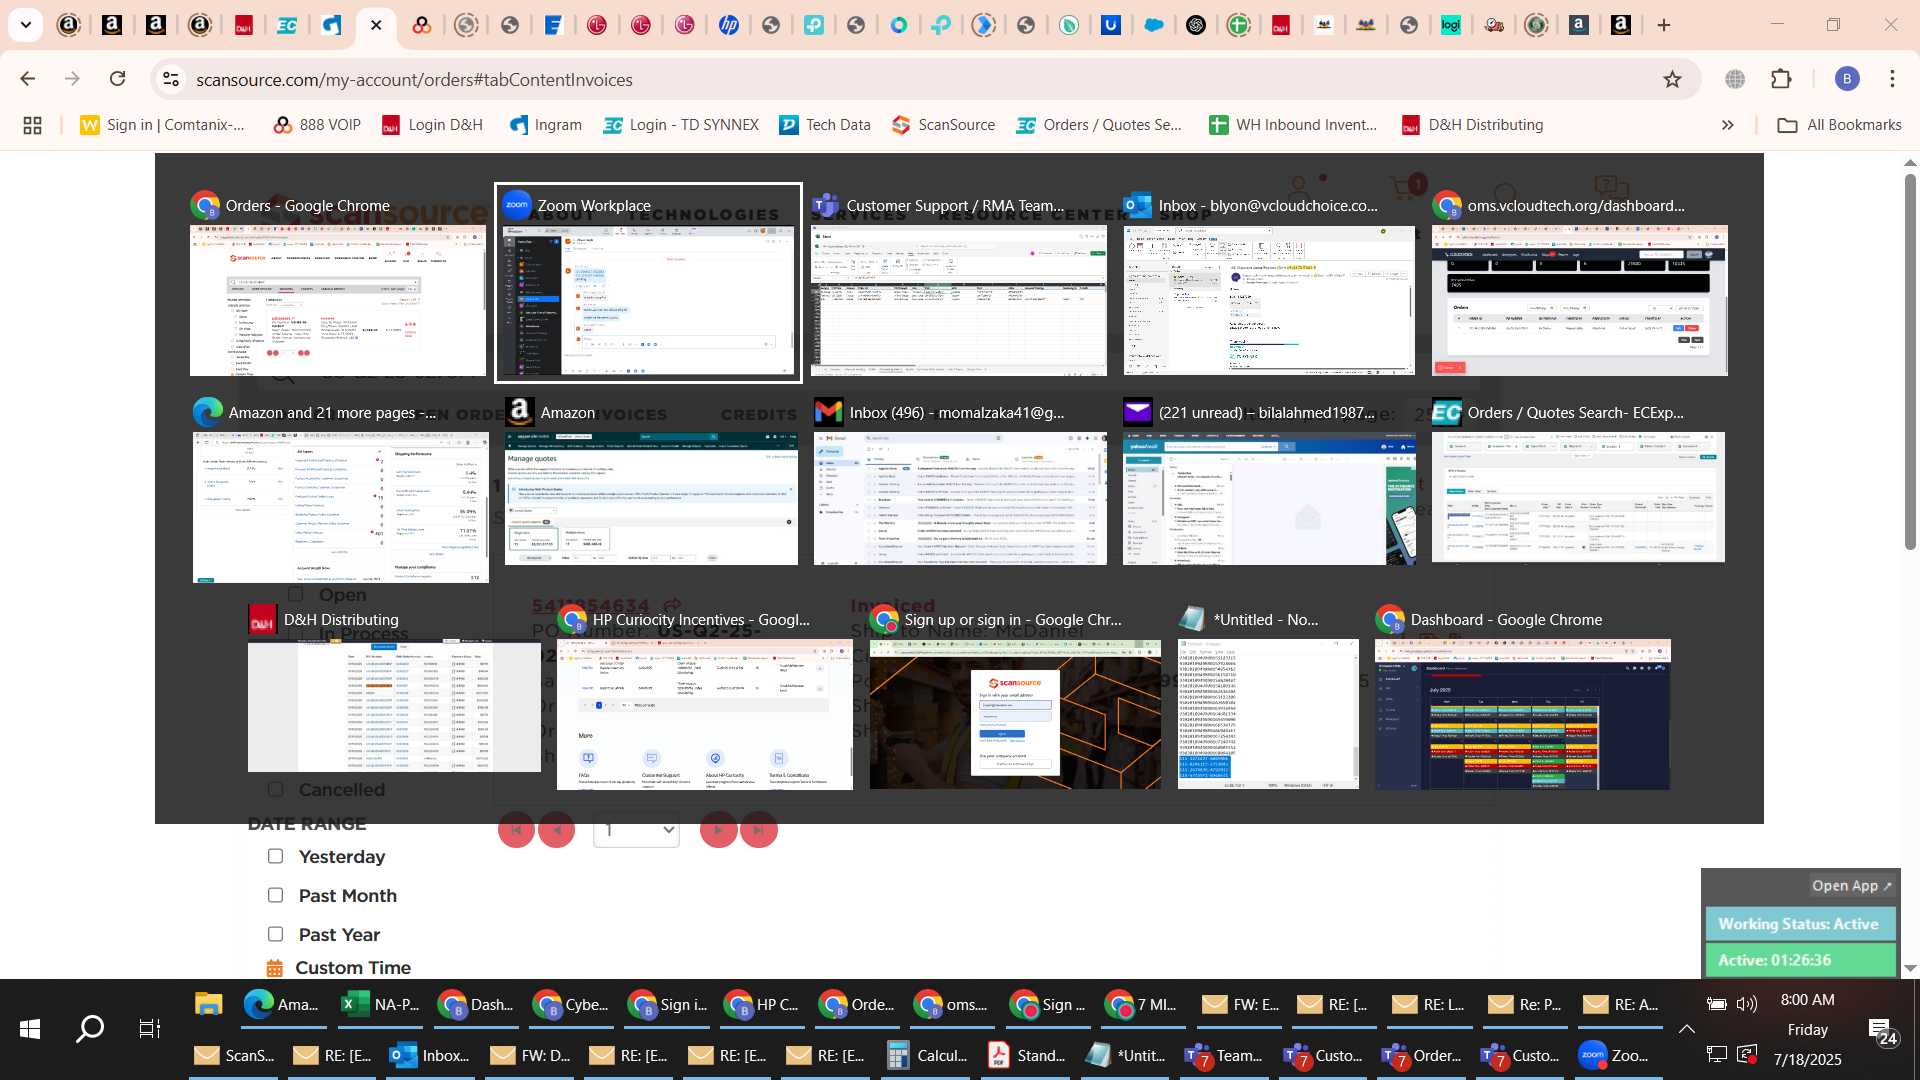Open Task View on the taskbar
The height and width of the screenshot is (1080, 1920).
coord(150,1028)
